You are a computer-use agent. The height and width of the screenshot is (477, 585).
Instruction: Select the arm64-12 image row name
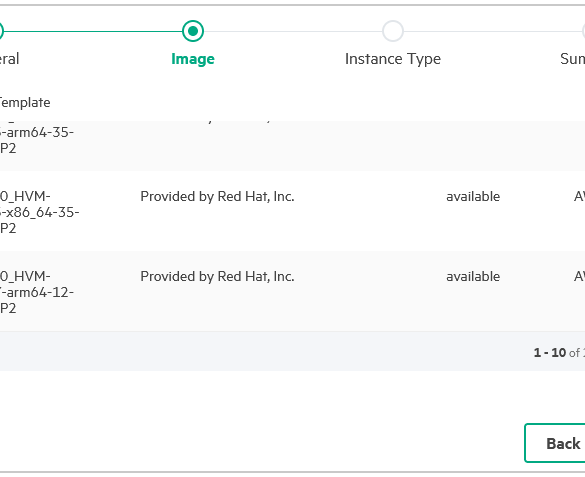point(37,292)
